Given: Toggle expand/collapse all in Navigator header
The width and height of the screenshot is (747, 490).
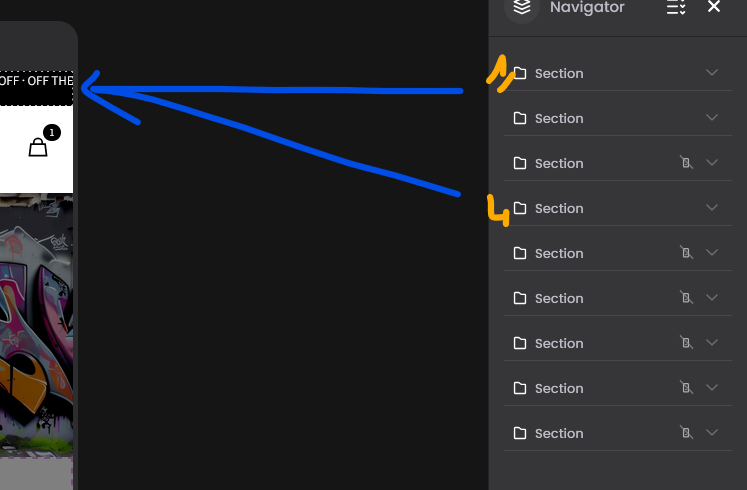Looking at the screenshot, I should point(676,7).
